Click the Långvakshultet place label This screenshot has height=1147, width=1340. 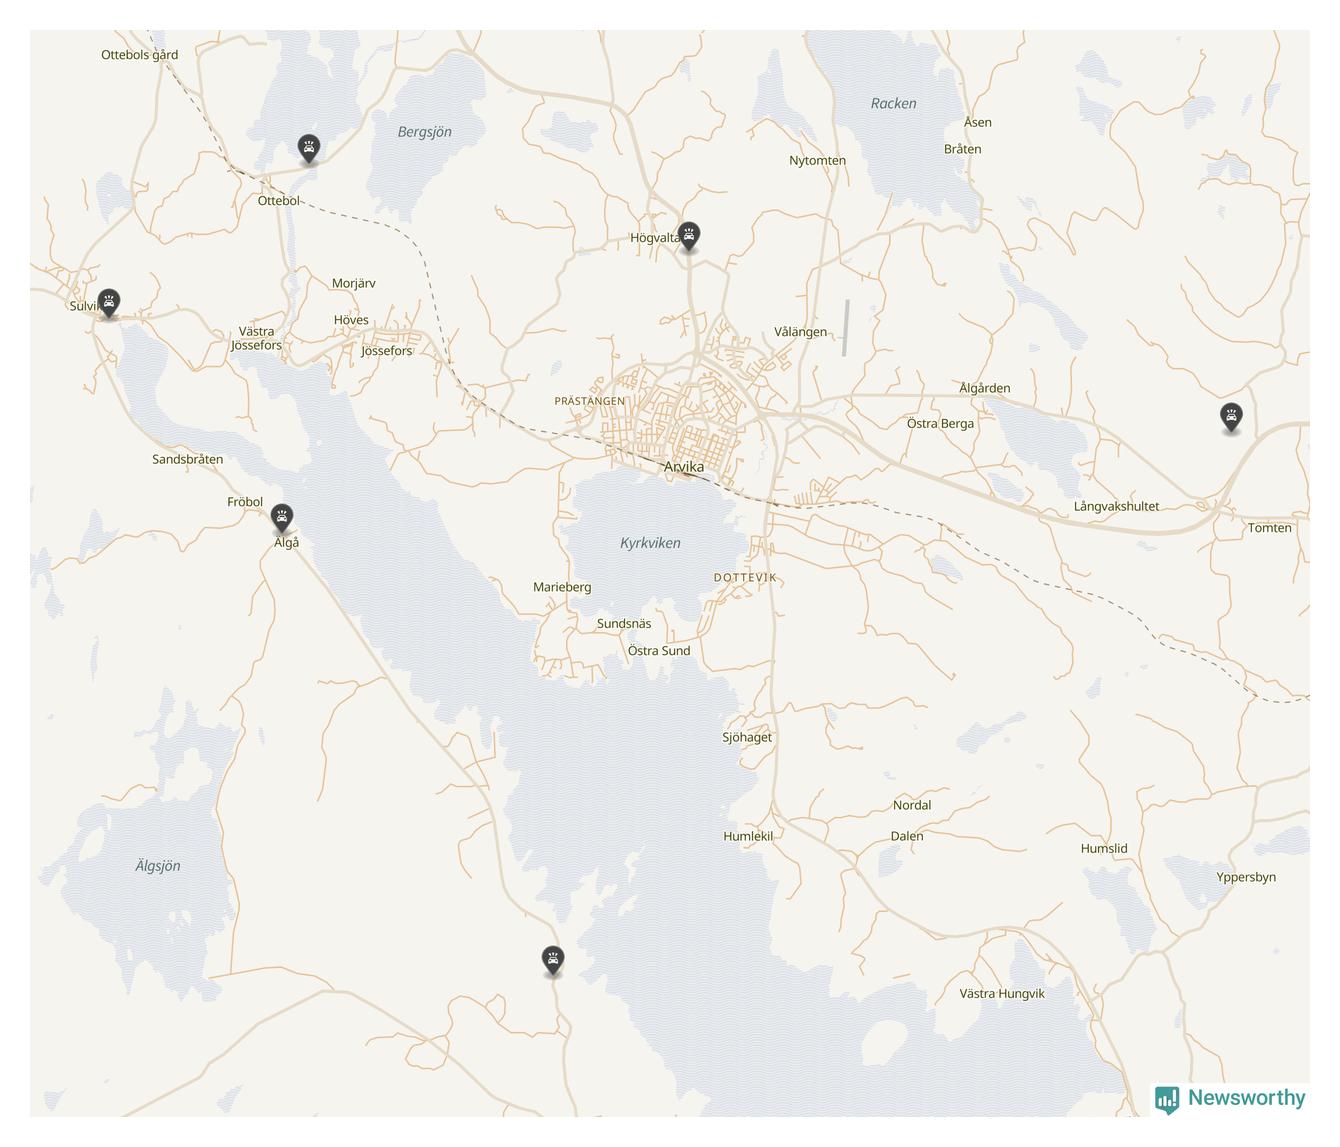[1116, 507]
